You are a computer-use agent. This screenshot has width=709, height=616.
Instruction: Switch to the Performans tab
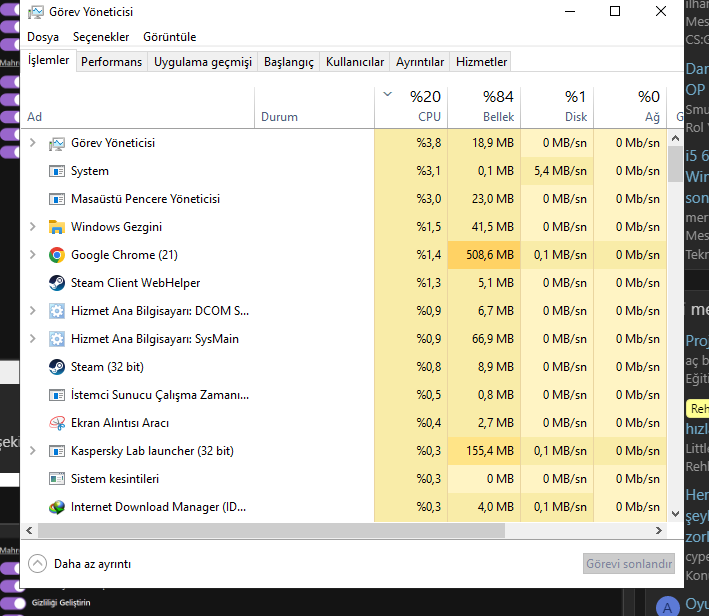coord(111,62)
